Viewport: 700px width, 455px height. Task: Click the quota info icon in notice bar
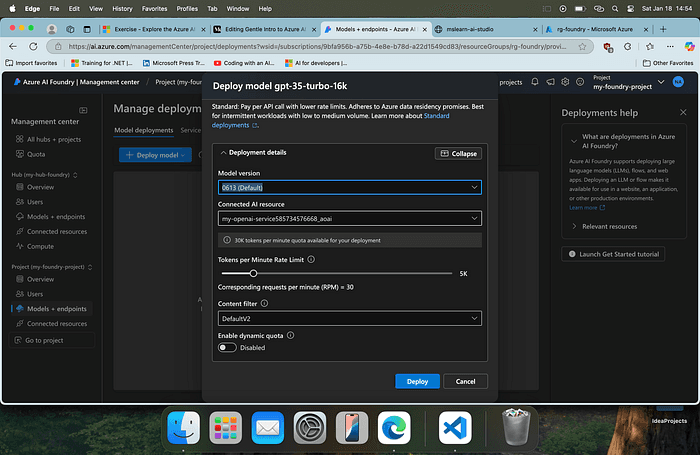coord(227,240)
